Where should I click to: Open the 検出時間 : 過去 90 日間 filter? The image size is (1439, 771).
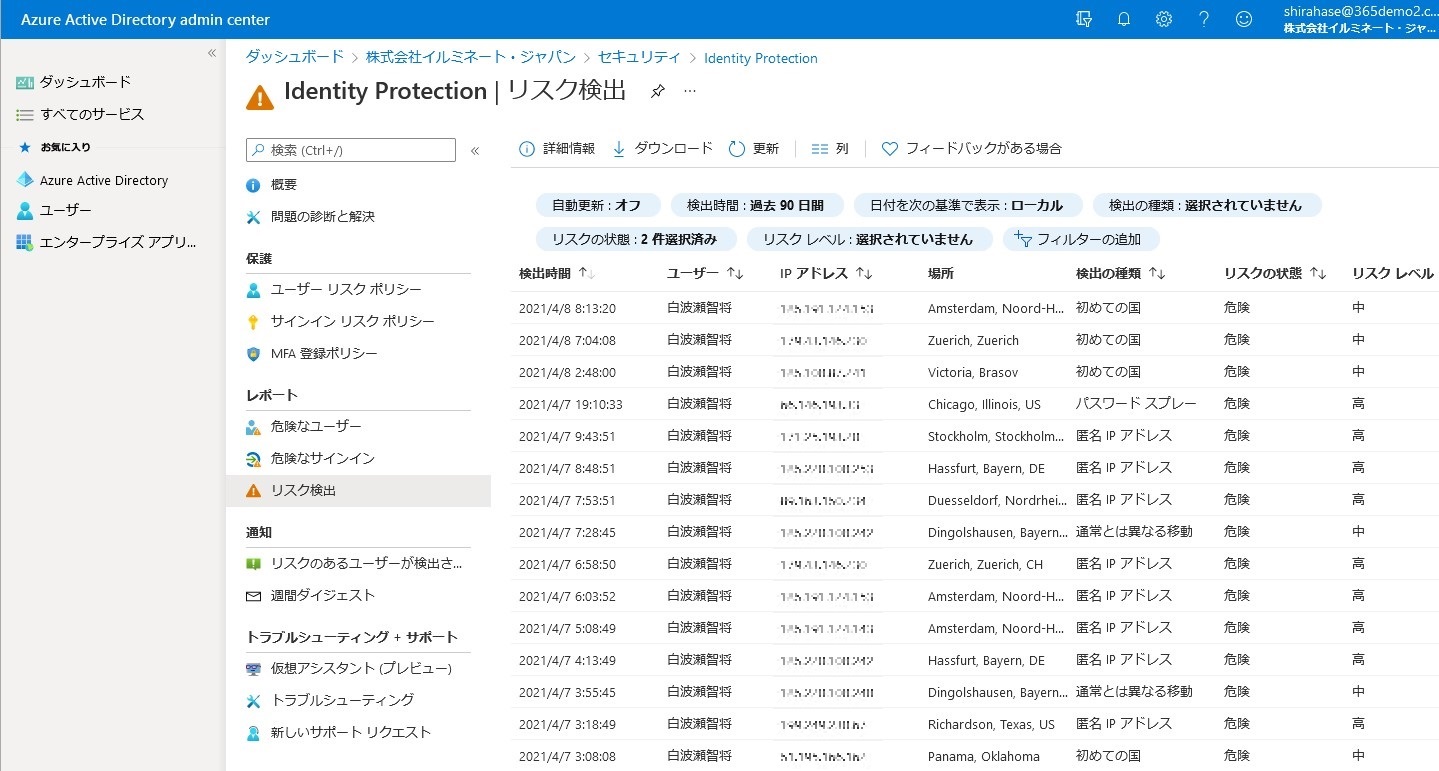[756, 205]
